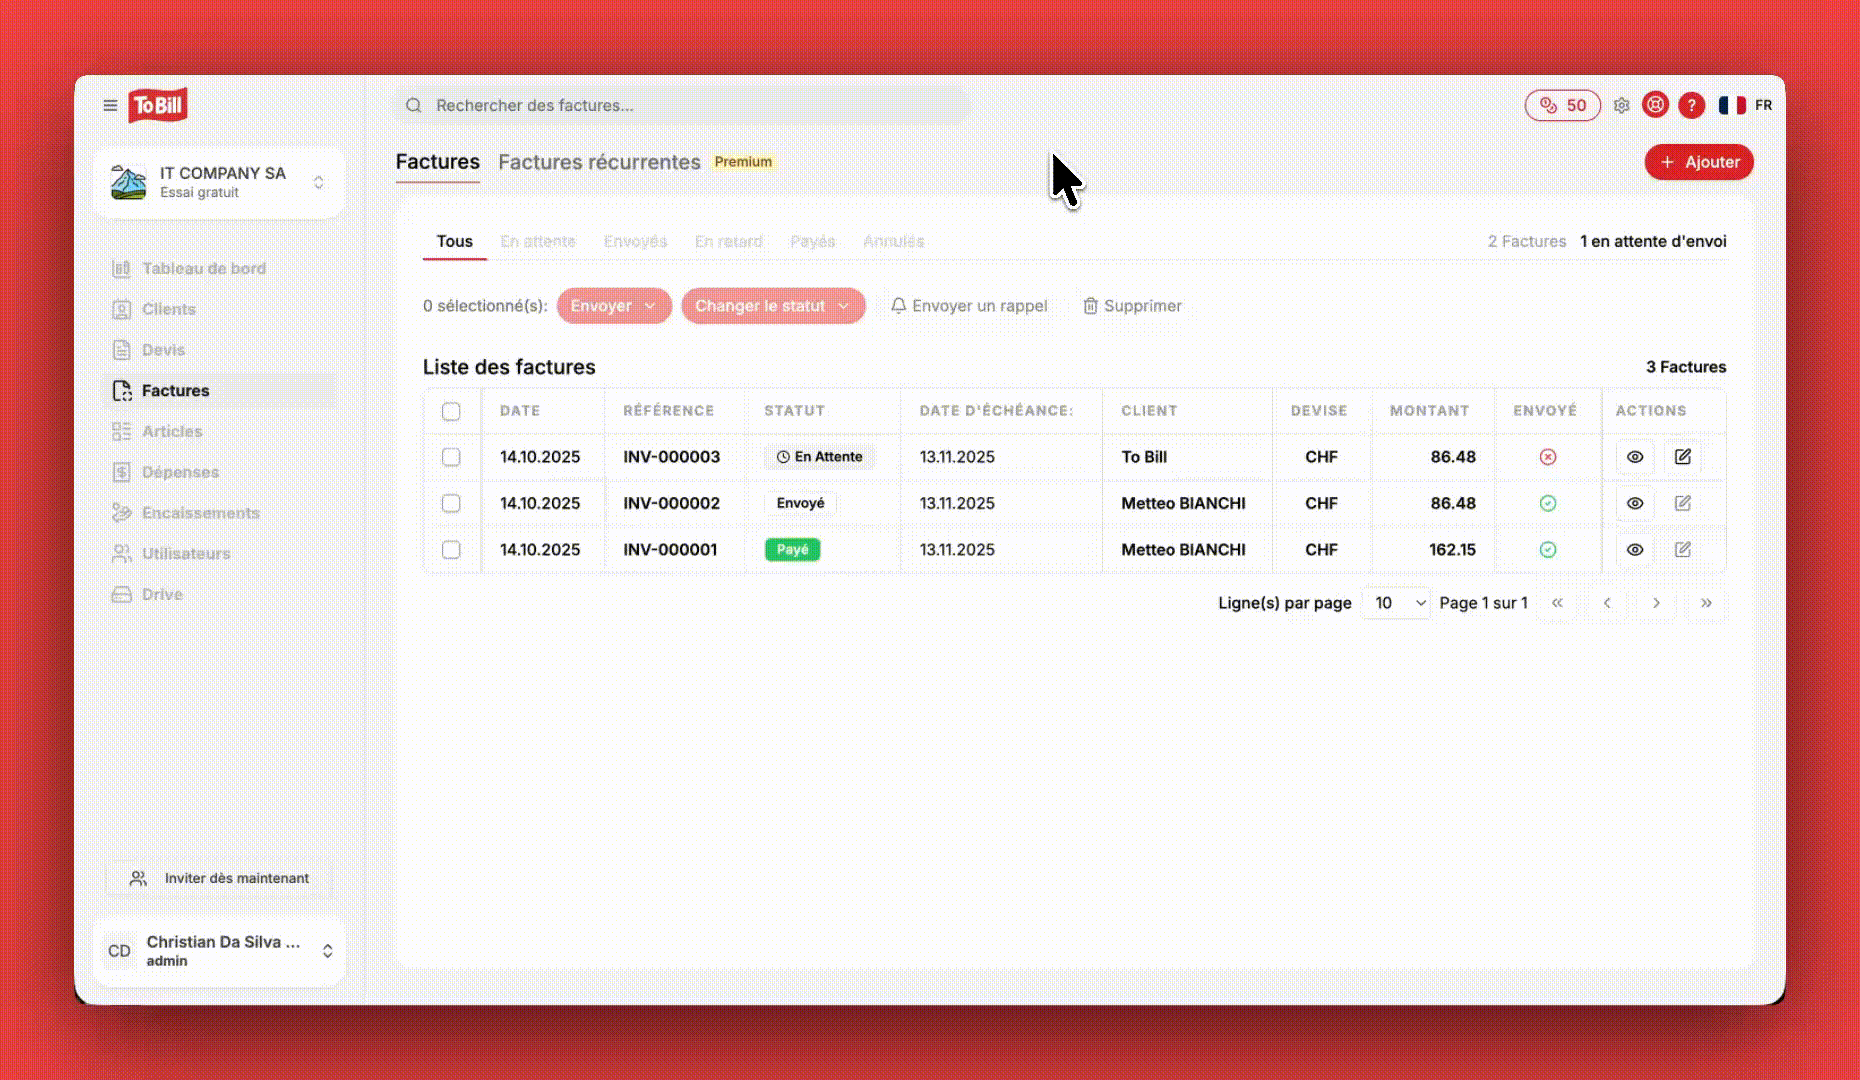This screenshot has height=1080, width=1860.
Task: Tick the checkbox for invoice INV-000001
Action: click(451, 550)
